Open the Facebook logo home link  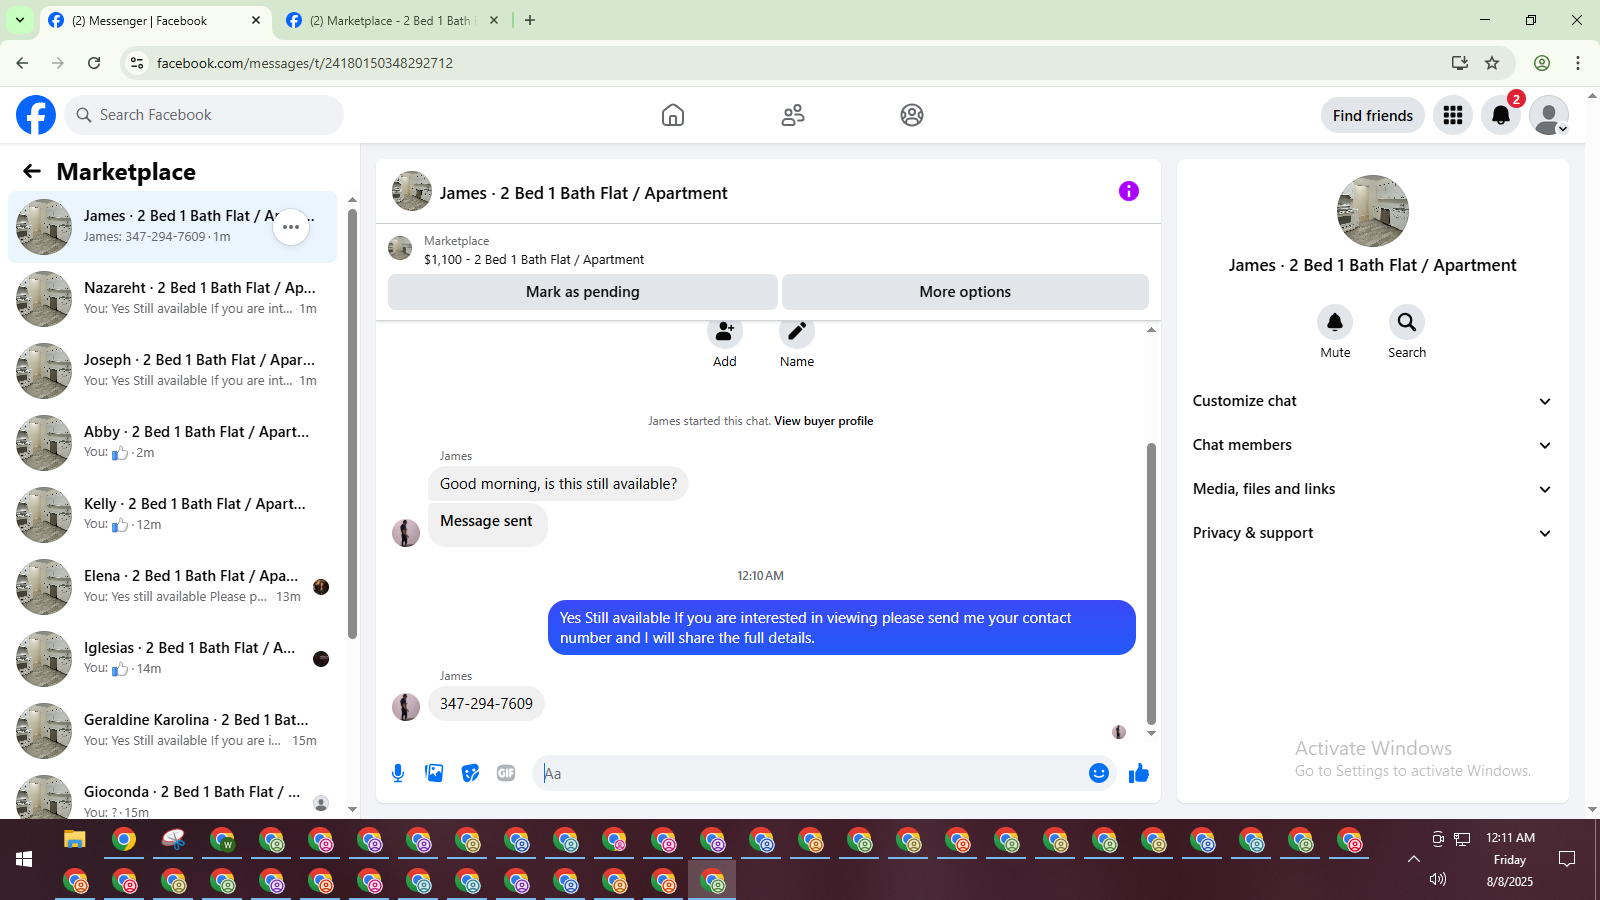[36, 115]
